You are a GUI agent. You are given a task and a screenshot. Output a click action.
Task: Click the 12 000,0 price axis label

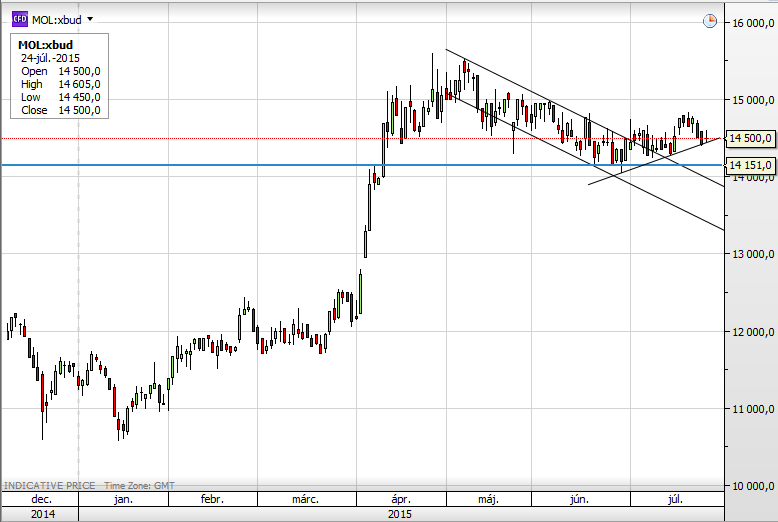[753, 331]
